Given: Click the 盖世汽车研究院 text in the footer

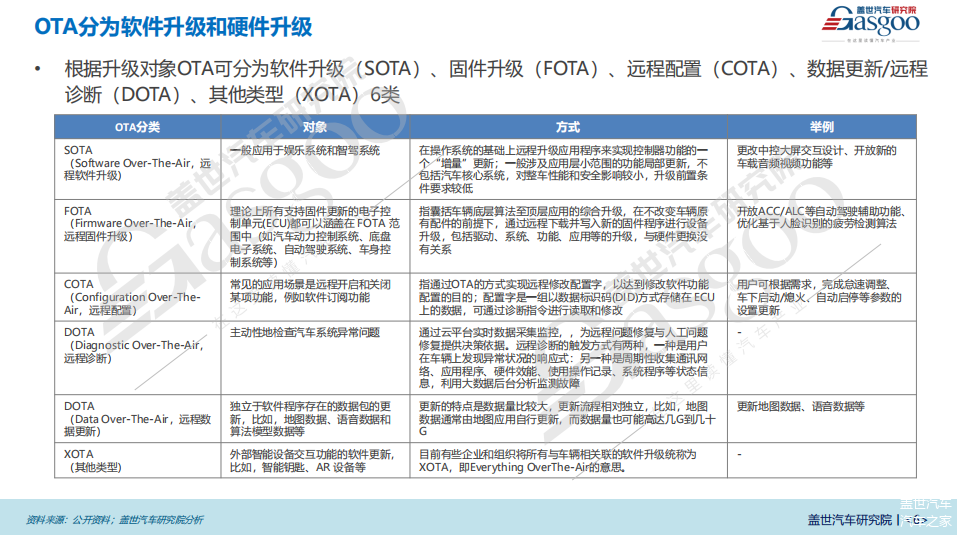Looking at the screenshot, I should 849,520.
